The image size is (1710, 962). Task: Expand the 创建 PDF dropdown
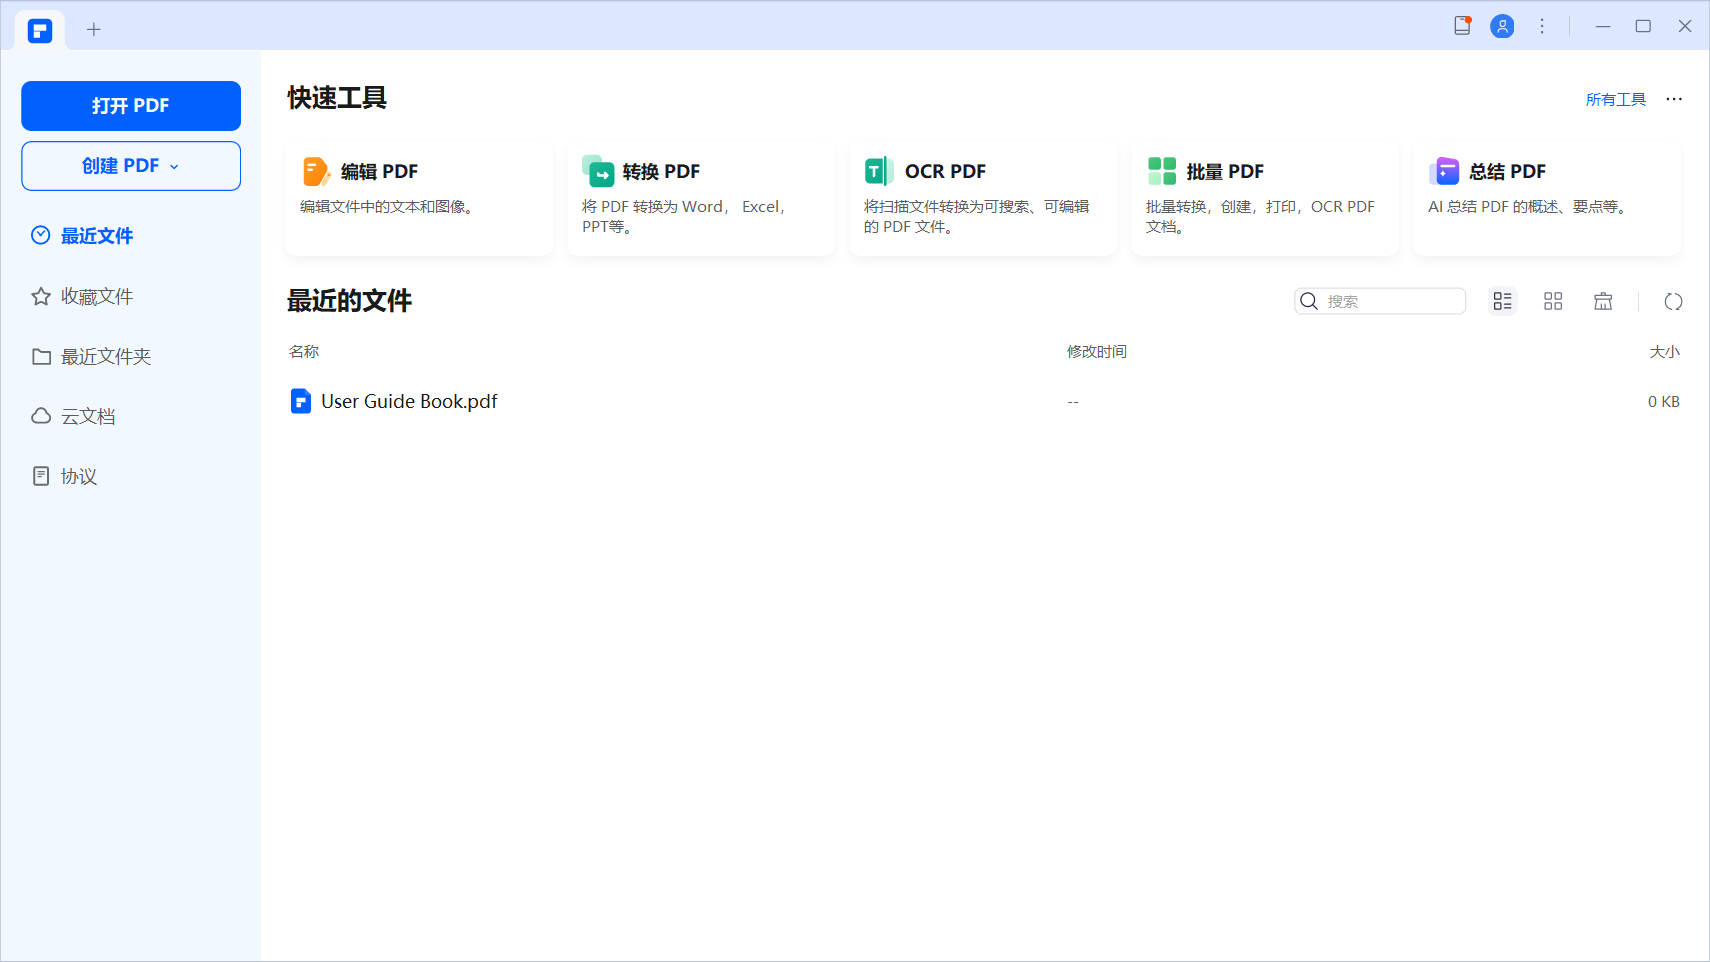click(131, 166)
